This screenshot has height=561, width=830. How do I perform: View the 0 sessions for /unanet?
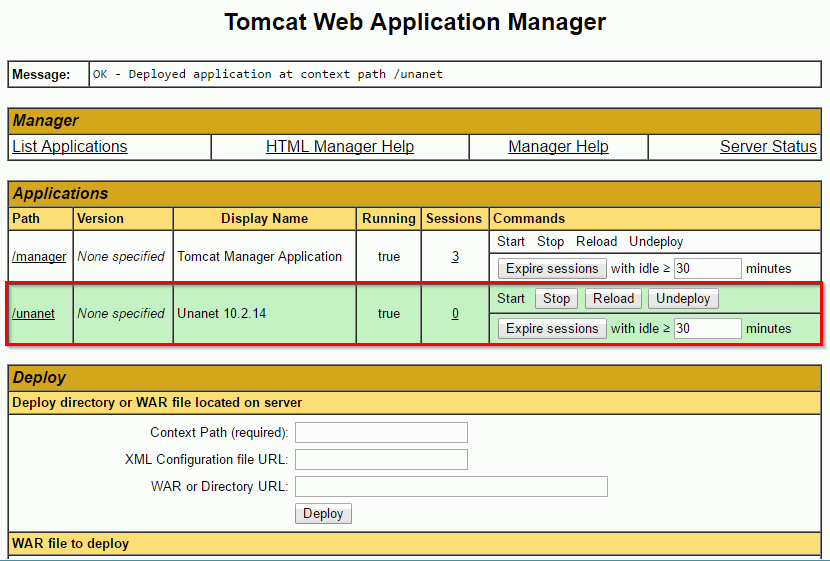click(x=455, y=314)
